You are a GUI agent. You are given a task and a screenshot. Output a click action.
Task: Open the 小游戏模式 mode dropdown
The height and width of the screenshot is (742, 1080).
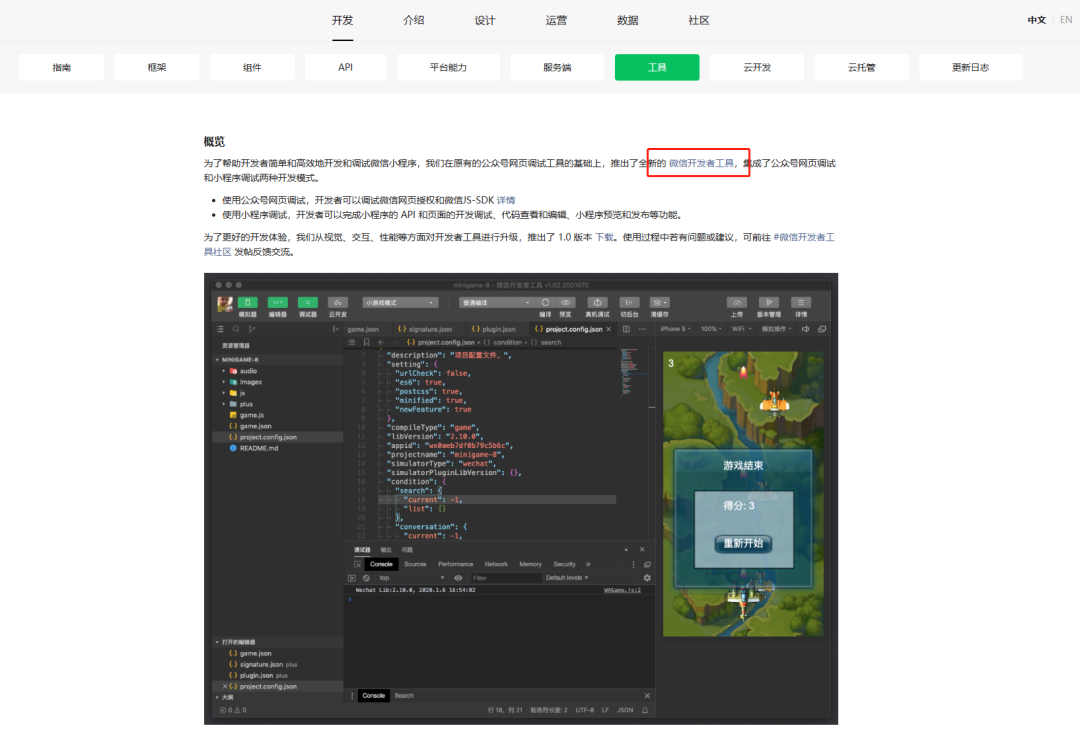pos(399,300)
